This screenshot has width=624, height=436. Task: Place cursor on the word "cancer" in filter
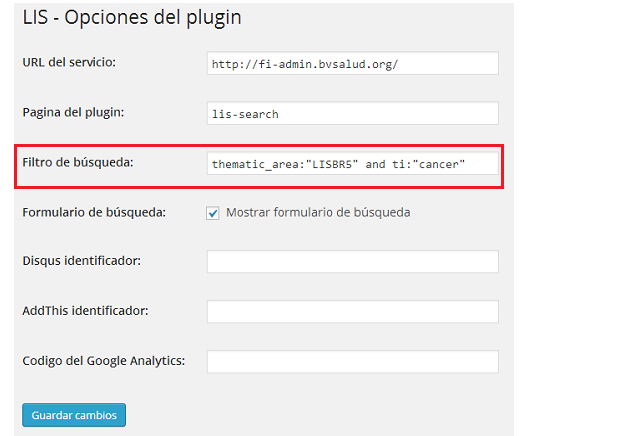(x=439, y=164)
